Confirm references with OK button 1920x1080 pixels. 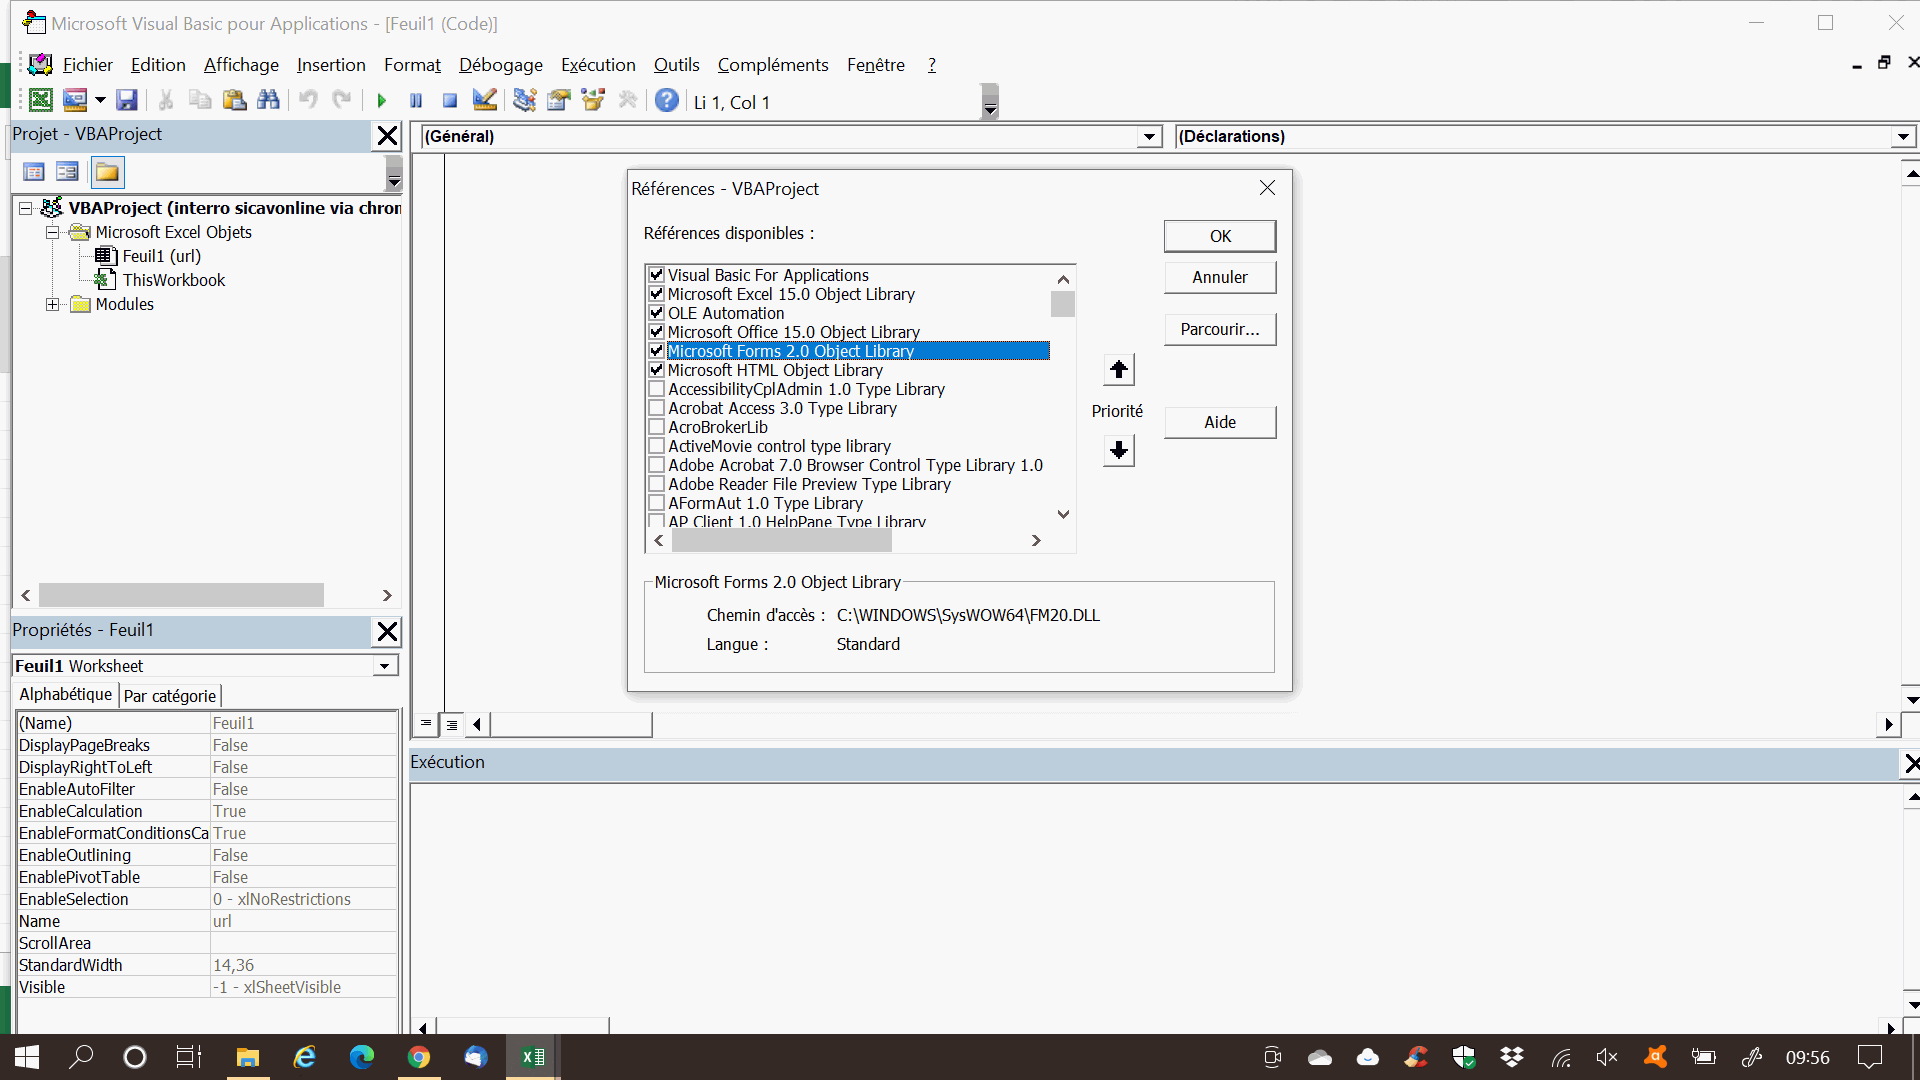point(1219,236)
